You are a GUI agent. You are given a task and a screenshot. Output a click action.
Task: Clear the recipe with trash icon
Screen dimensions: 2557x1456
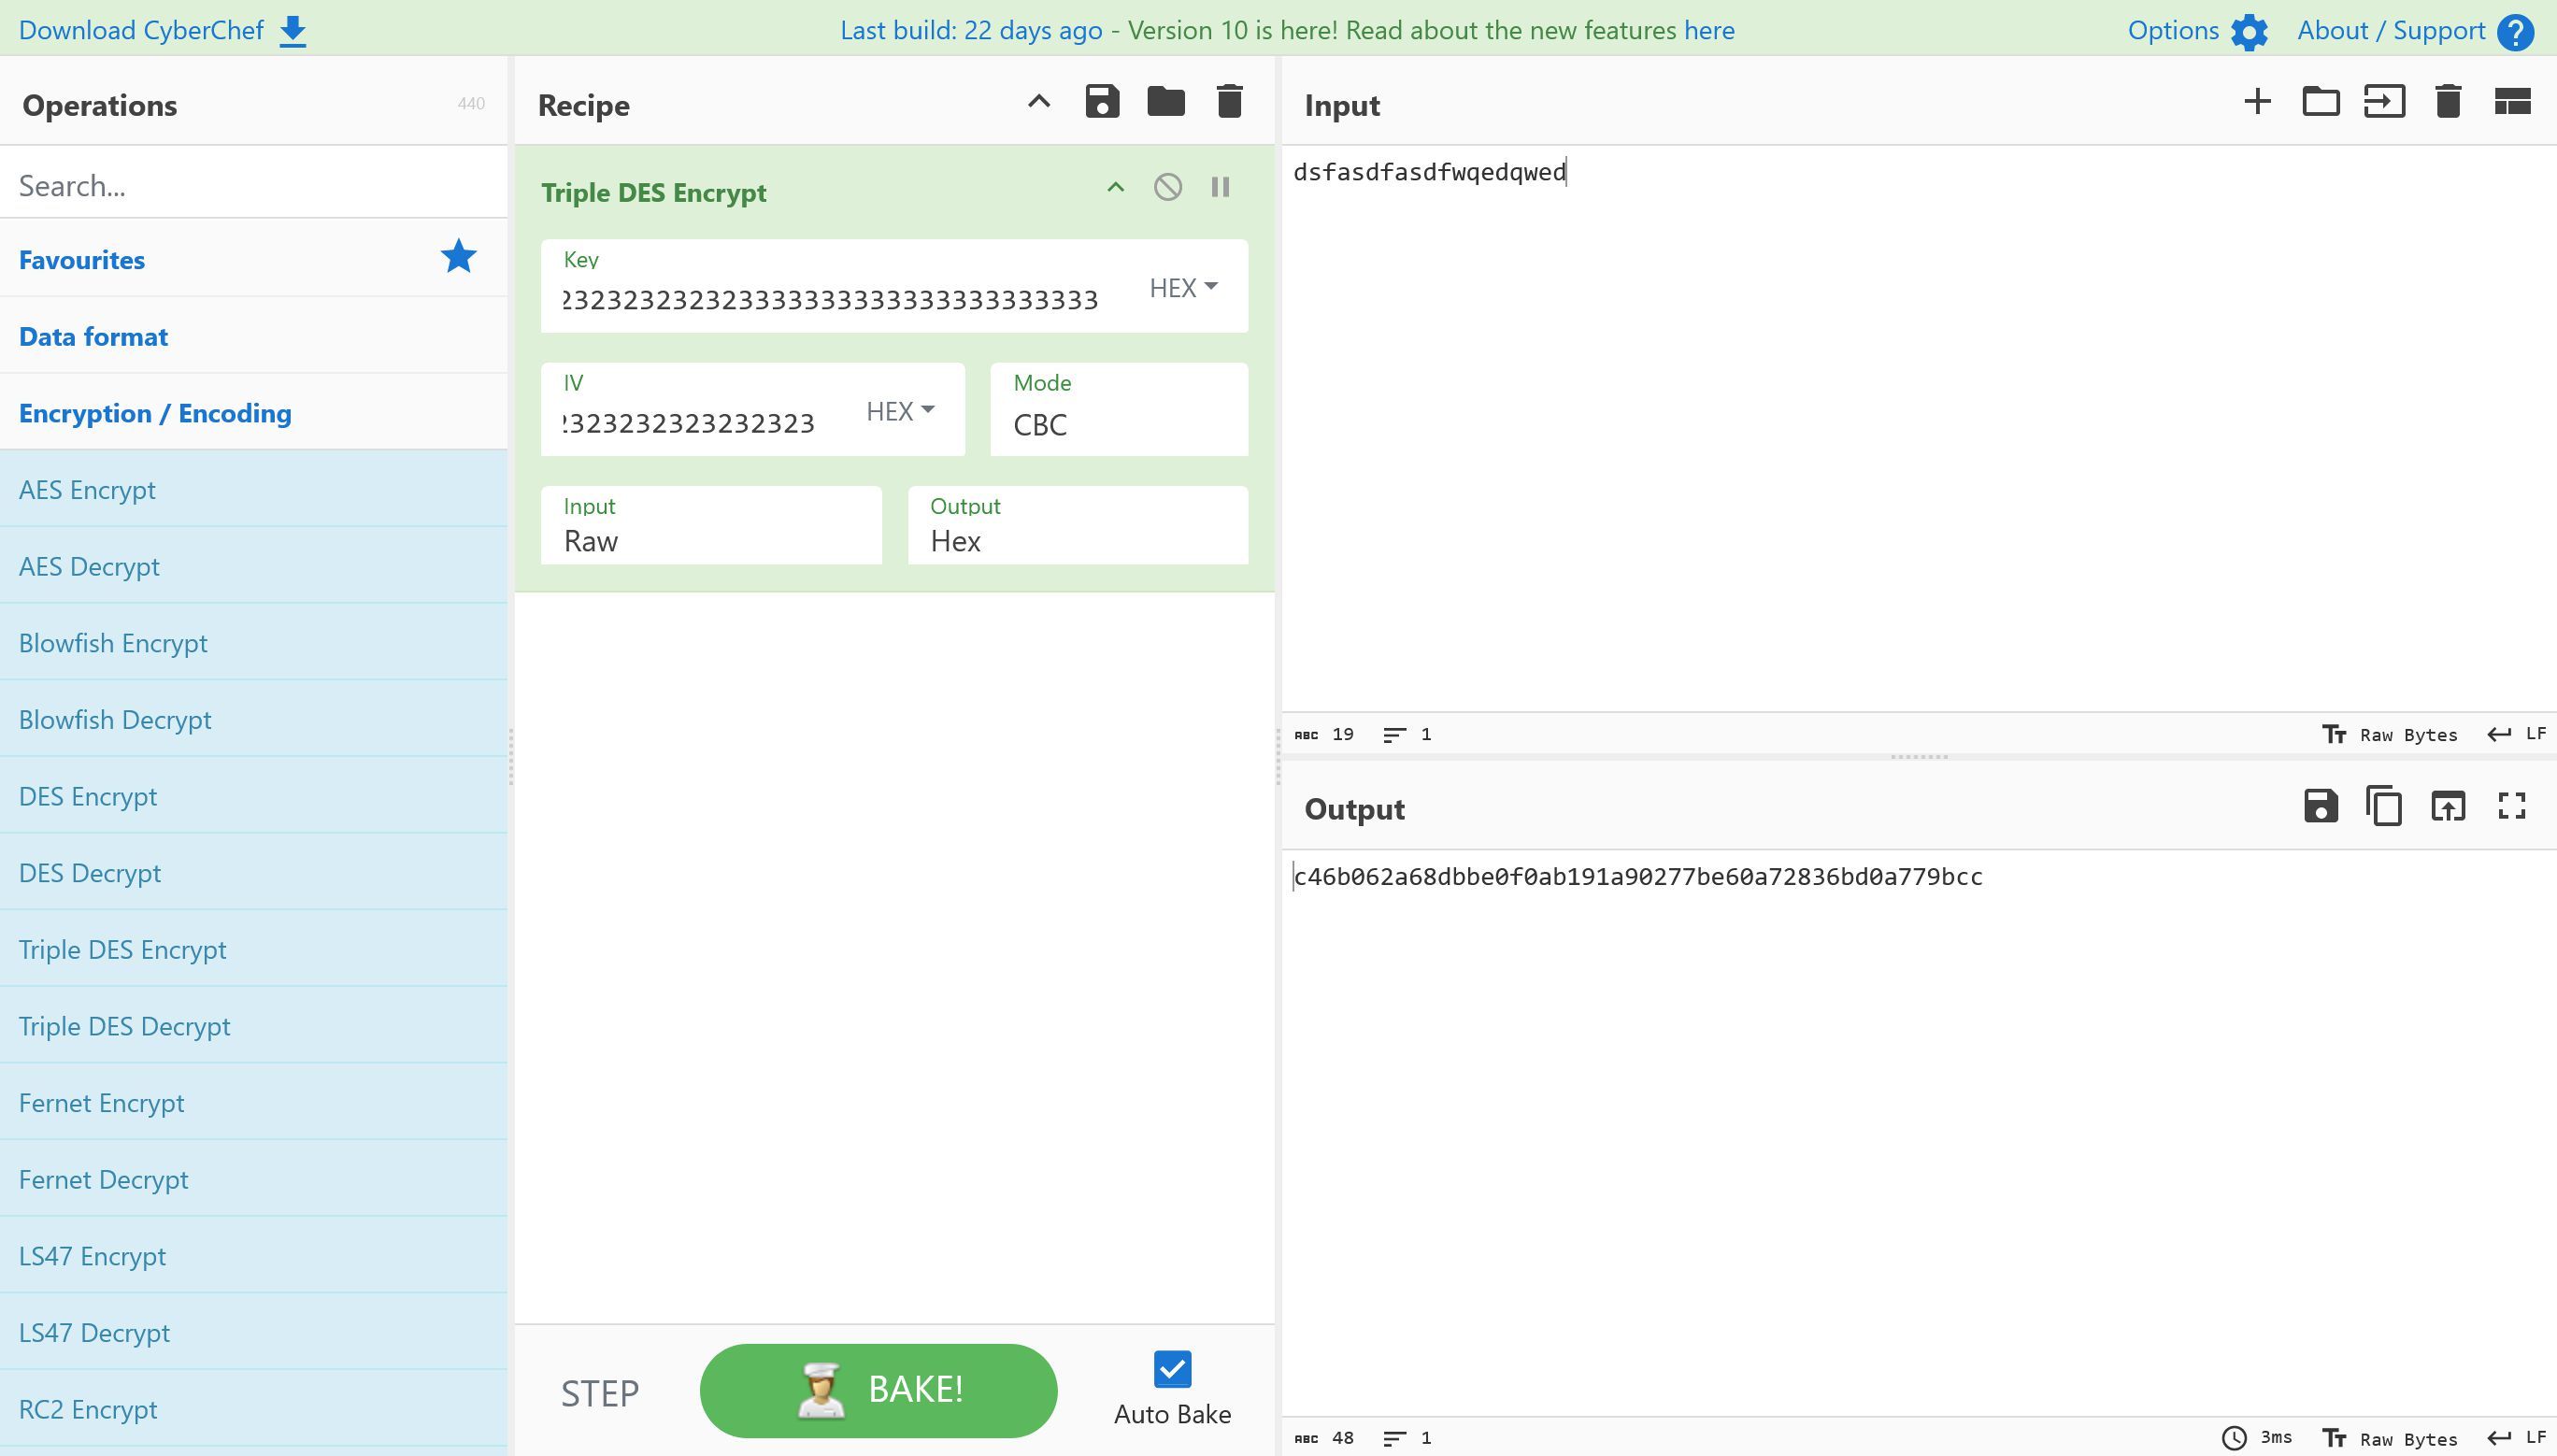click(1230, 101)
